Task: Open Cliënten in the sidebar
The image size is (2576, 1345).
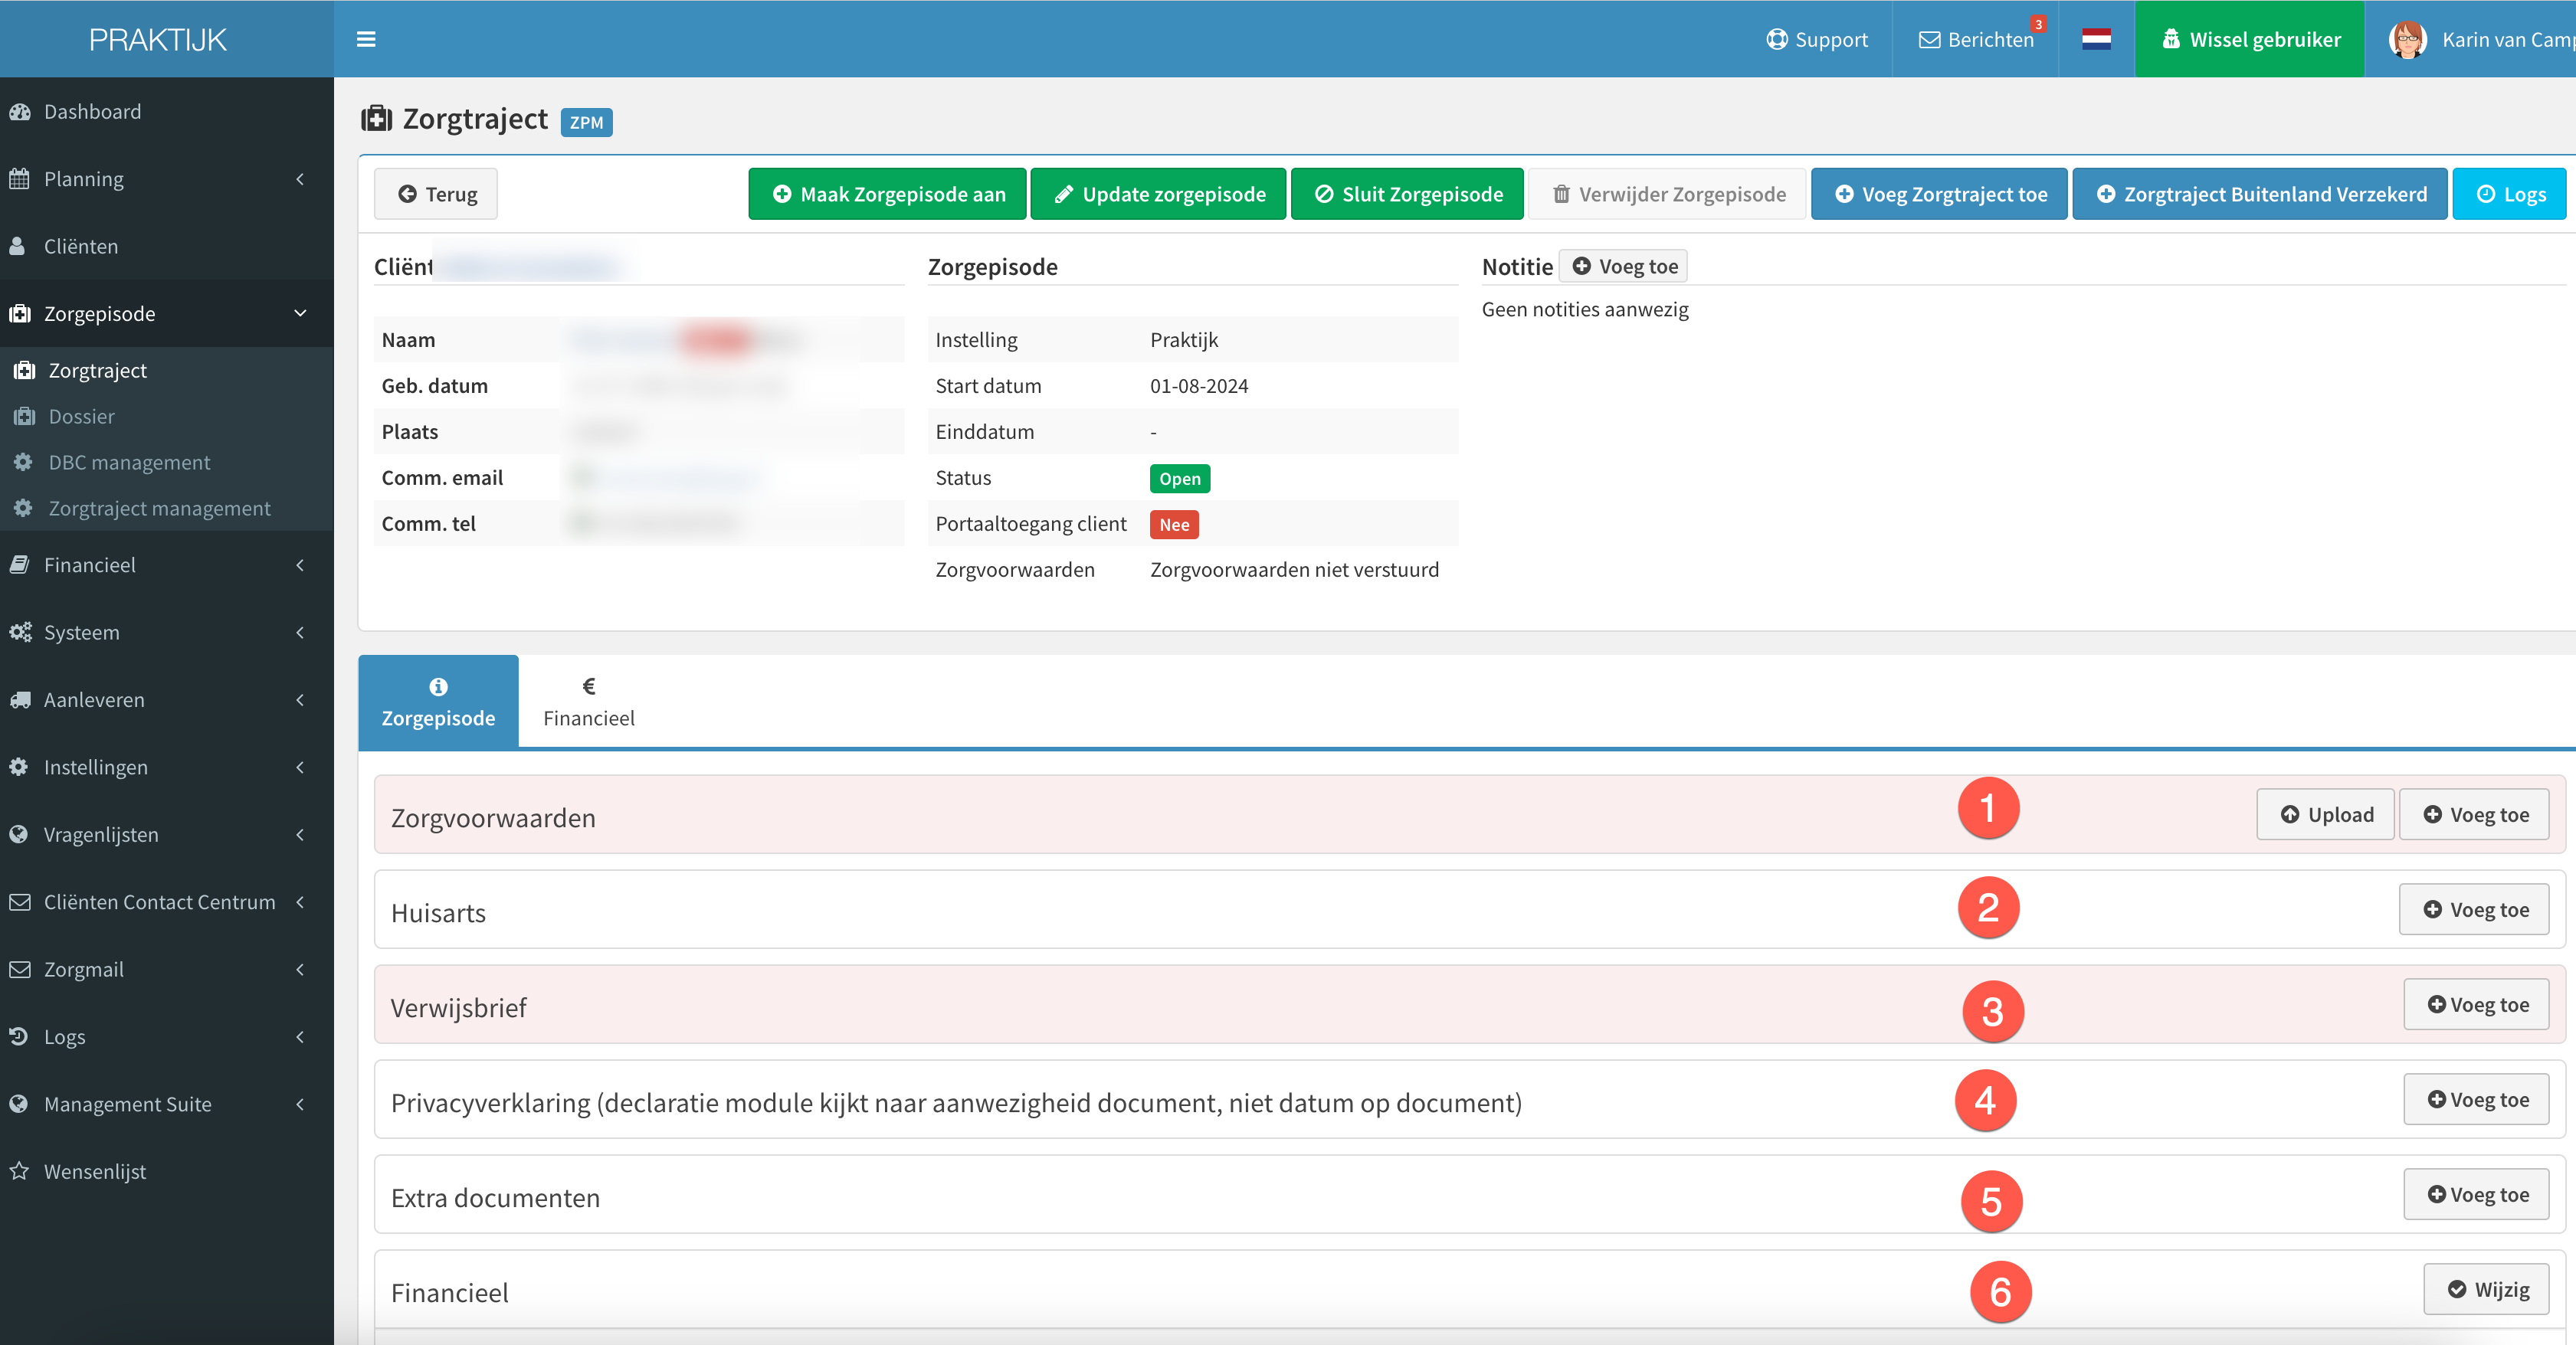Action: click(166, 246)
